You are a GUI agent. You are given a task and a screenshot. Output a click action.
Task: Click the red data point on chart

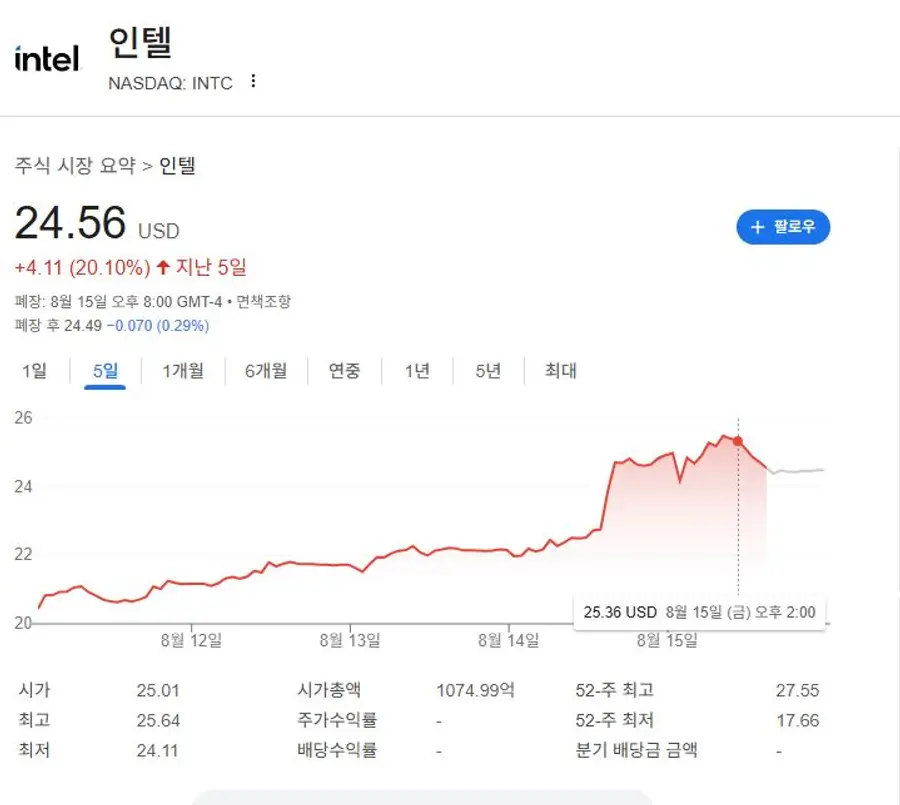click(738, 441)
